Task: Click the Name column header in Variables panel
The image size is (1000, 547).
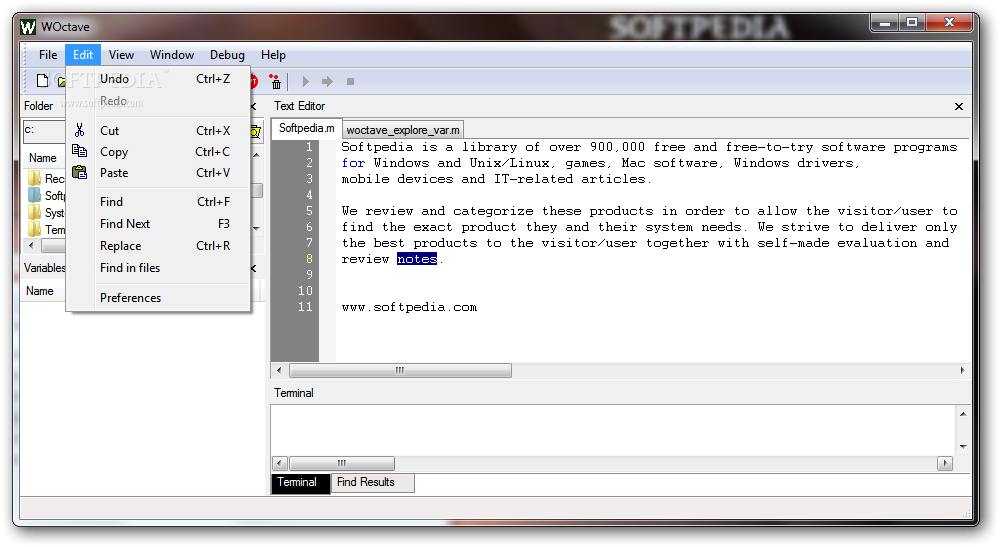Action: [40, 291]
